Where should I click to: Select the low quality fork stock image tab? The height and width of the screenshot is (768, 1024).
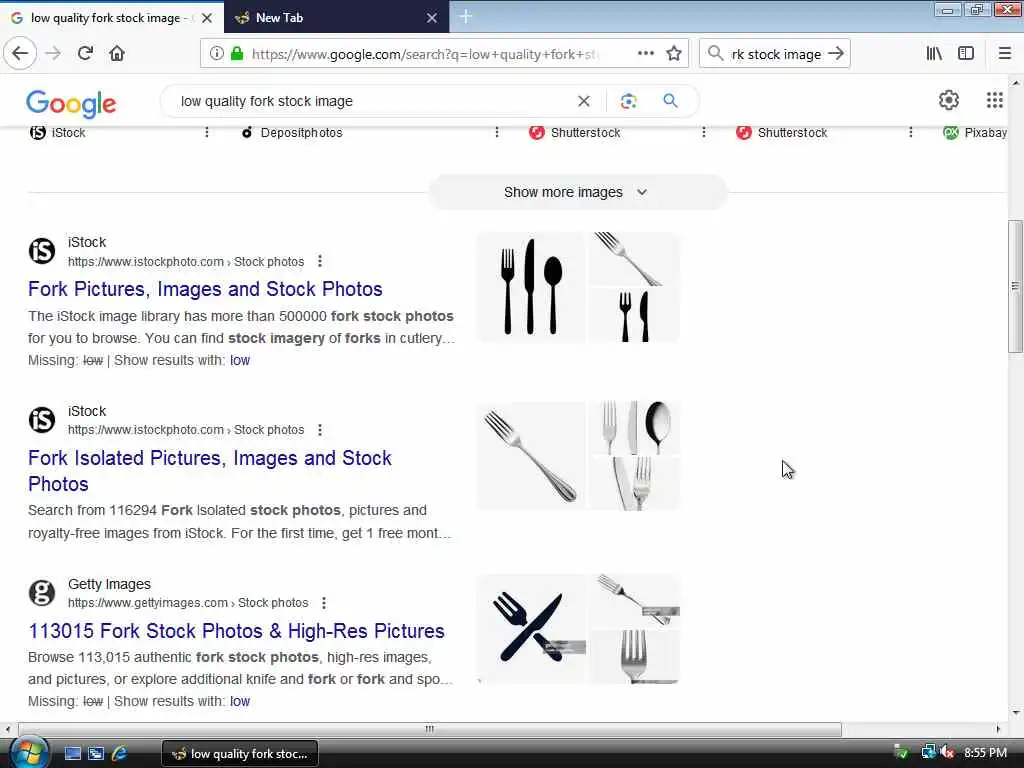pyautogui.click(x=104, y=18)
